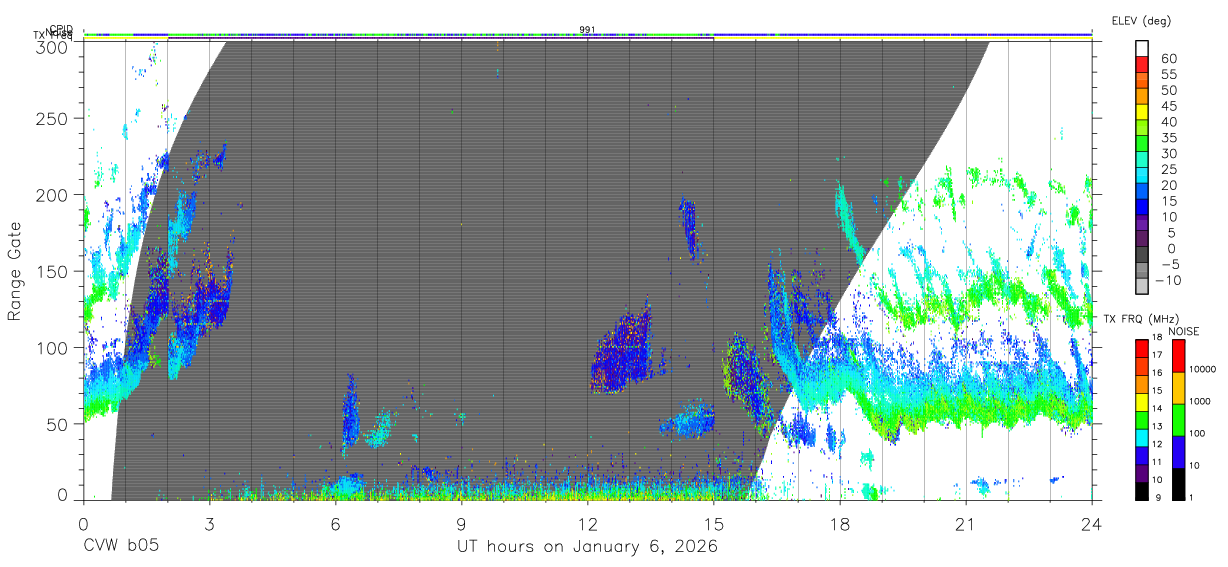
Task: Click the '55' label on ELEV scale
Action: click(x=1169, y=74)
